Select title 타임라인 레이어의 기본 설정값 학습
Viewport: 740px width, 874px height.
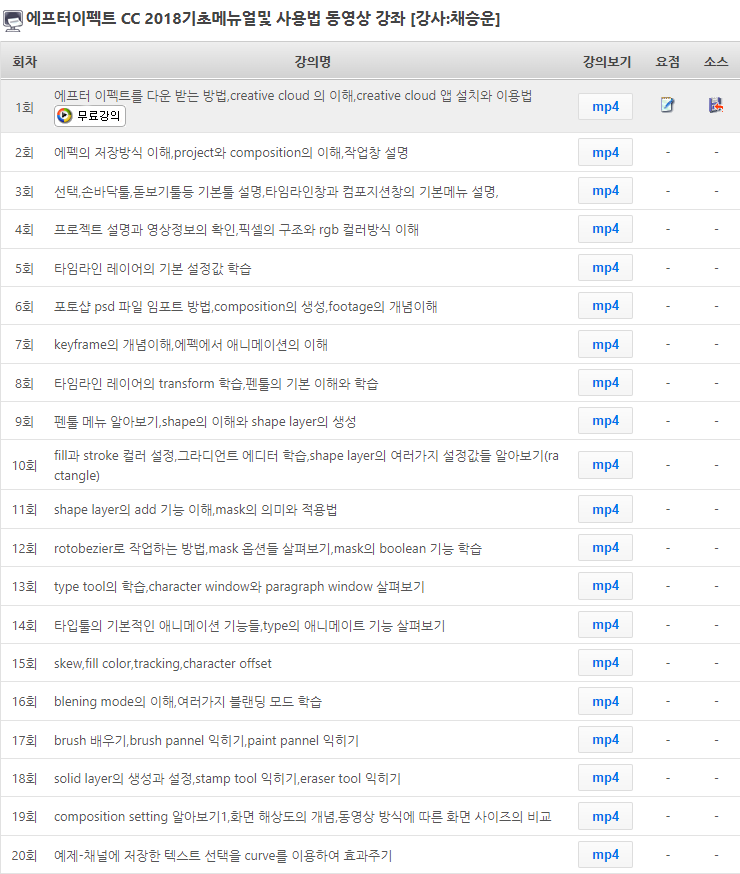[x=153, y=269]
